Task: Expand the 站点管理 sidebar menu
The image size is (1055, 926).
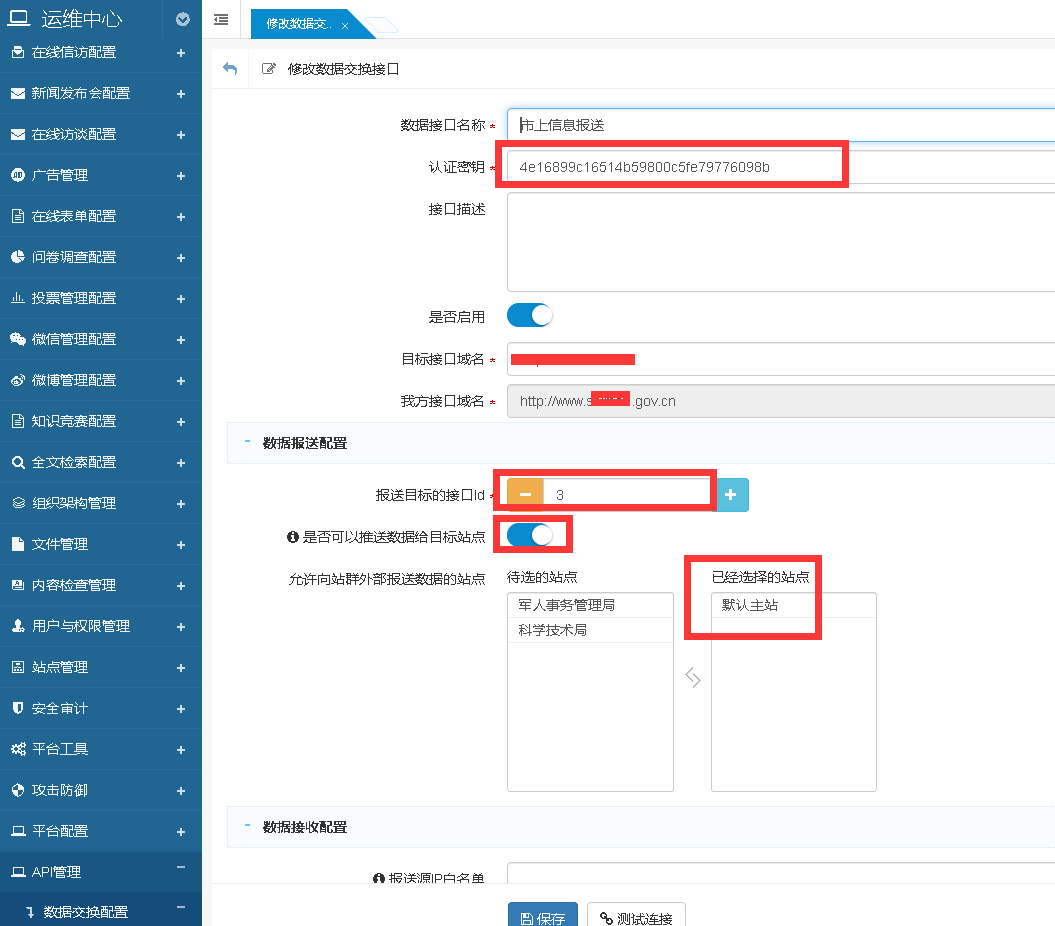Action: tap(180, 667)
